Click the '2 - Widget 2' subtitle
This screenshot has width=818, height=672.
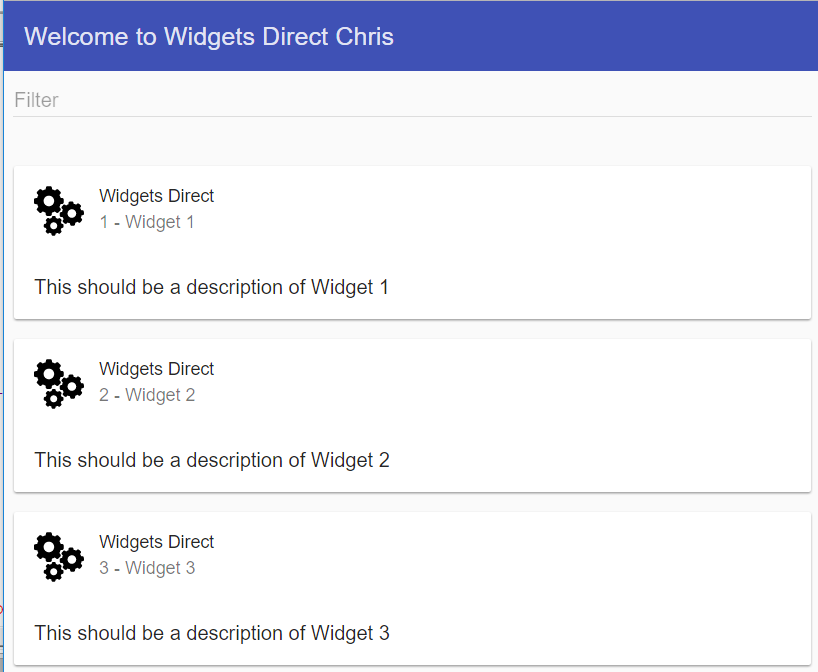[x=147, y=395]
